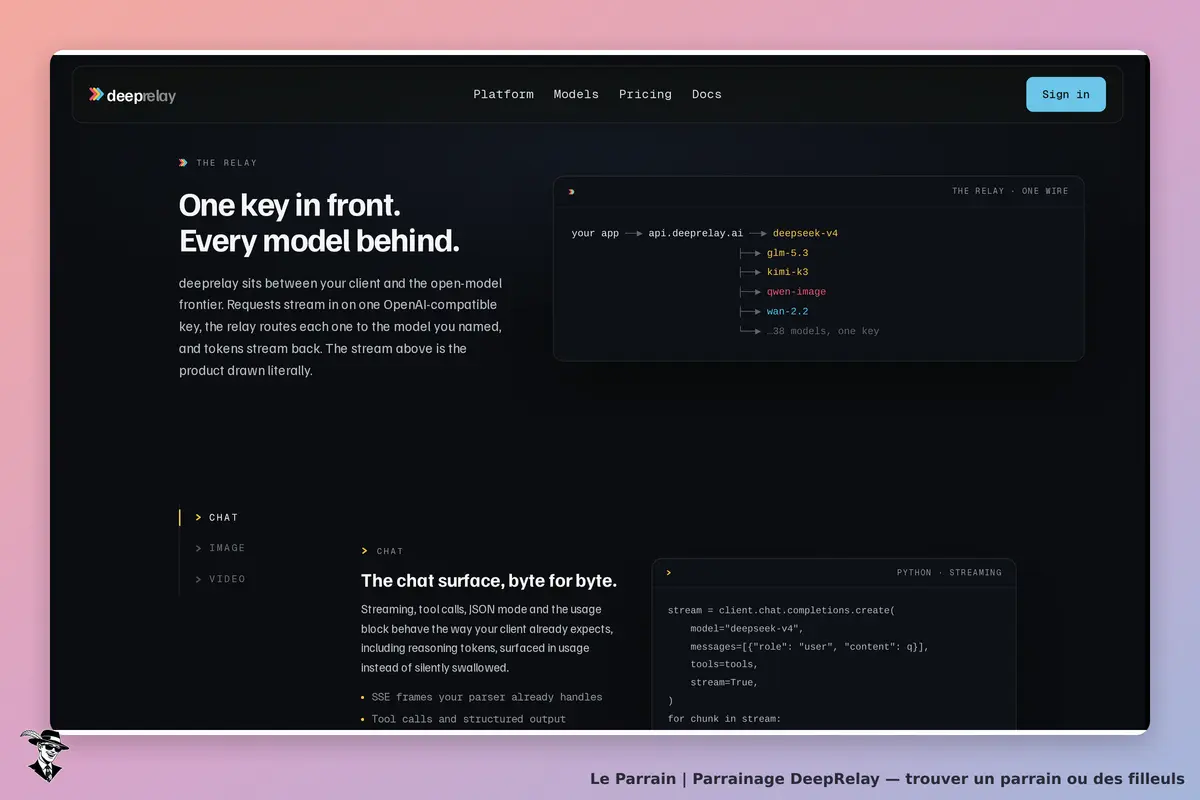Click the code line "stream=True,"

tap(724, 682)
